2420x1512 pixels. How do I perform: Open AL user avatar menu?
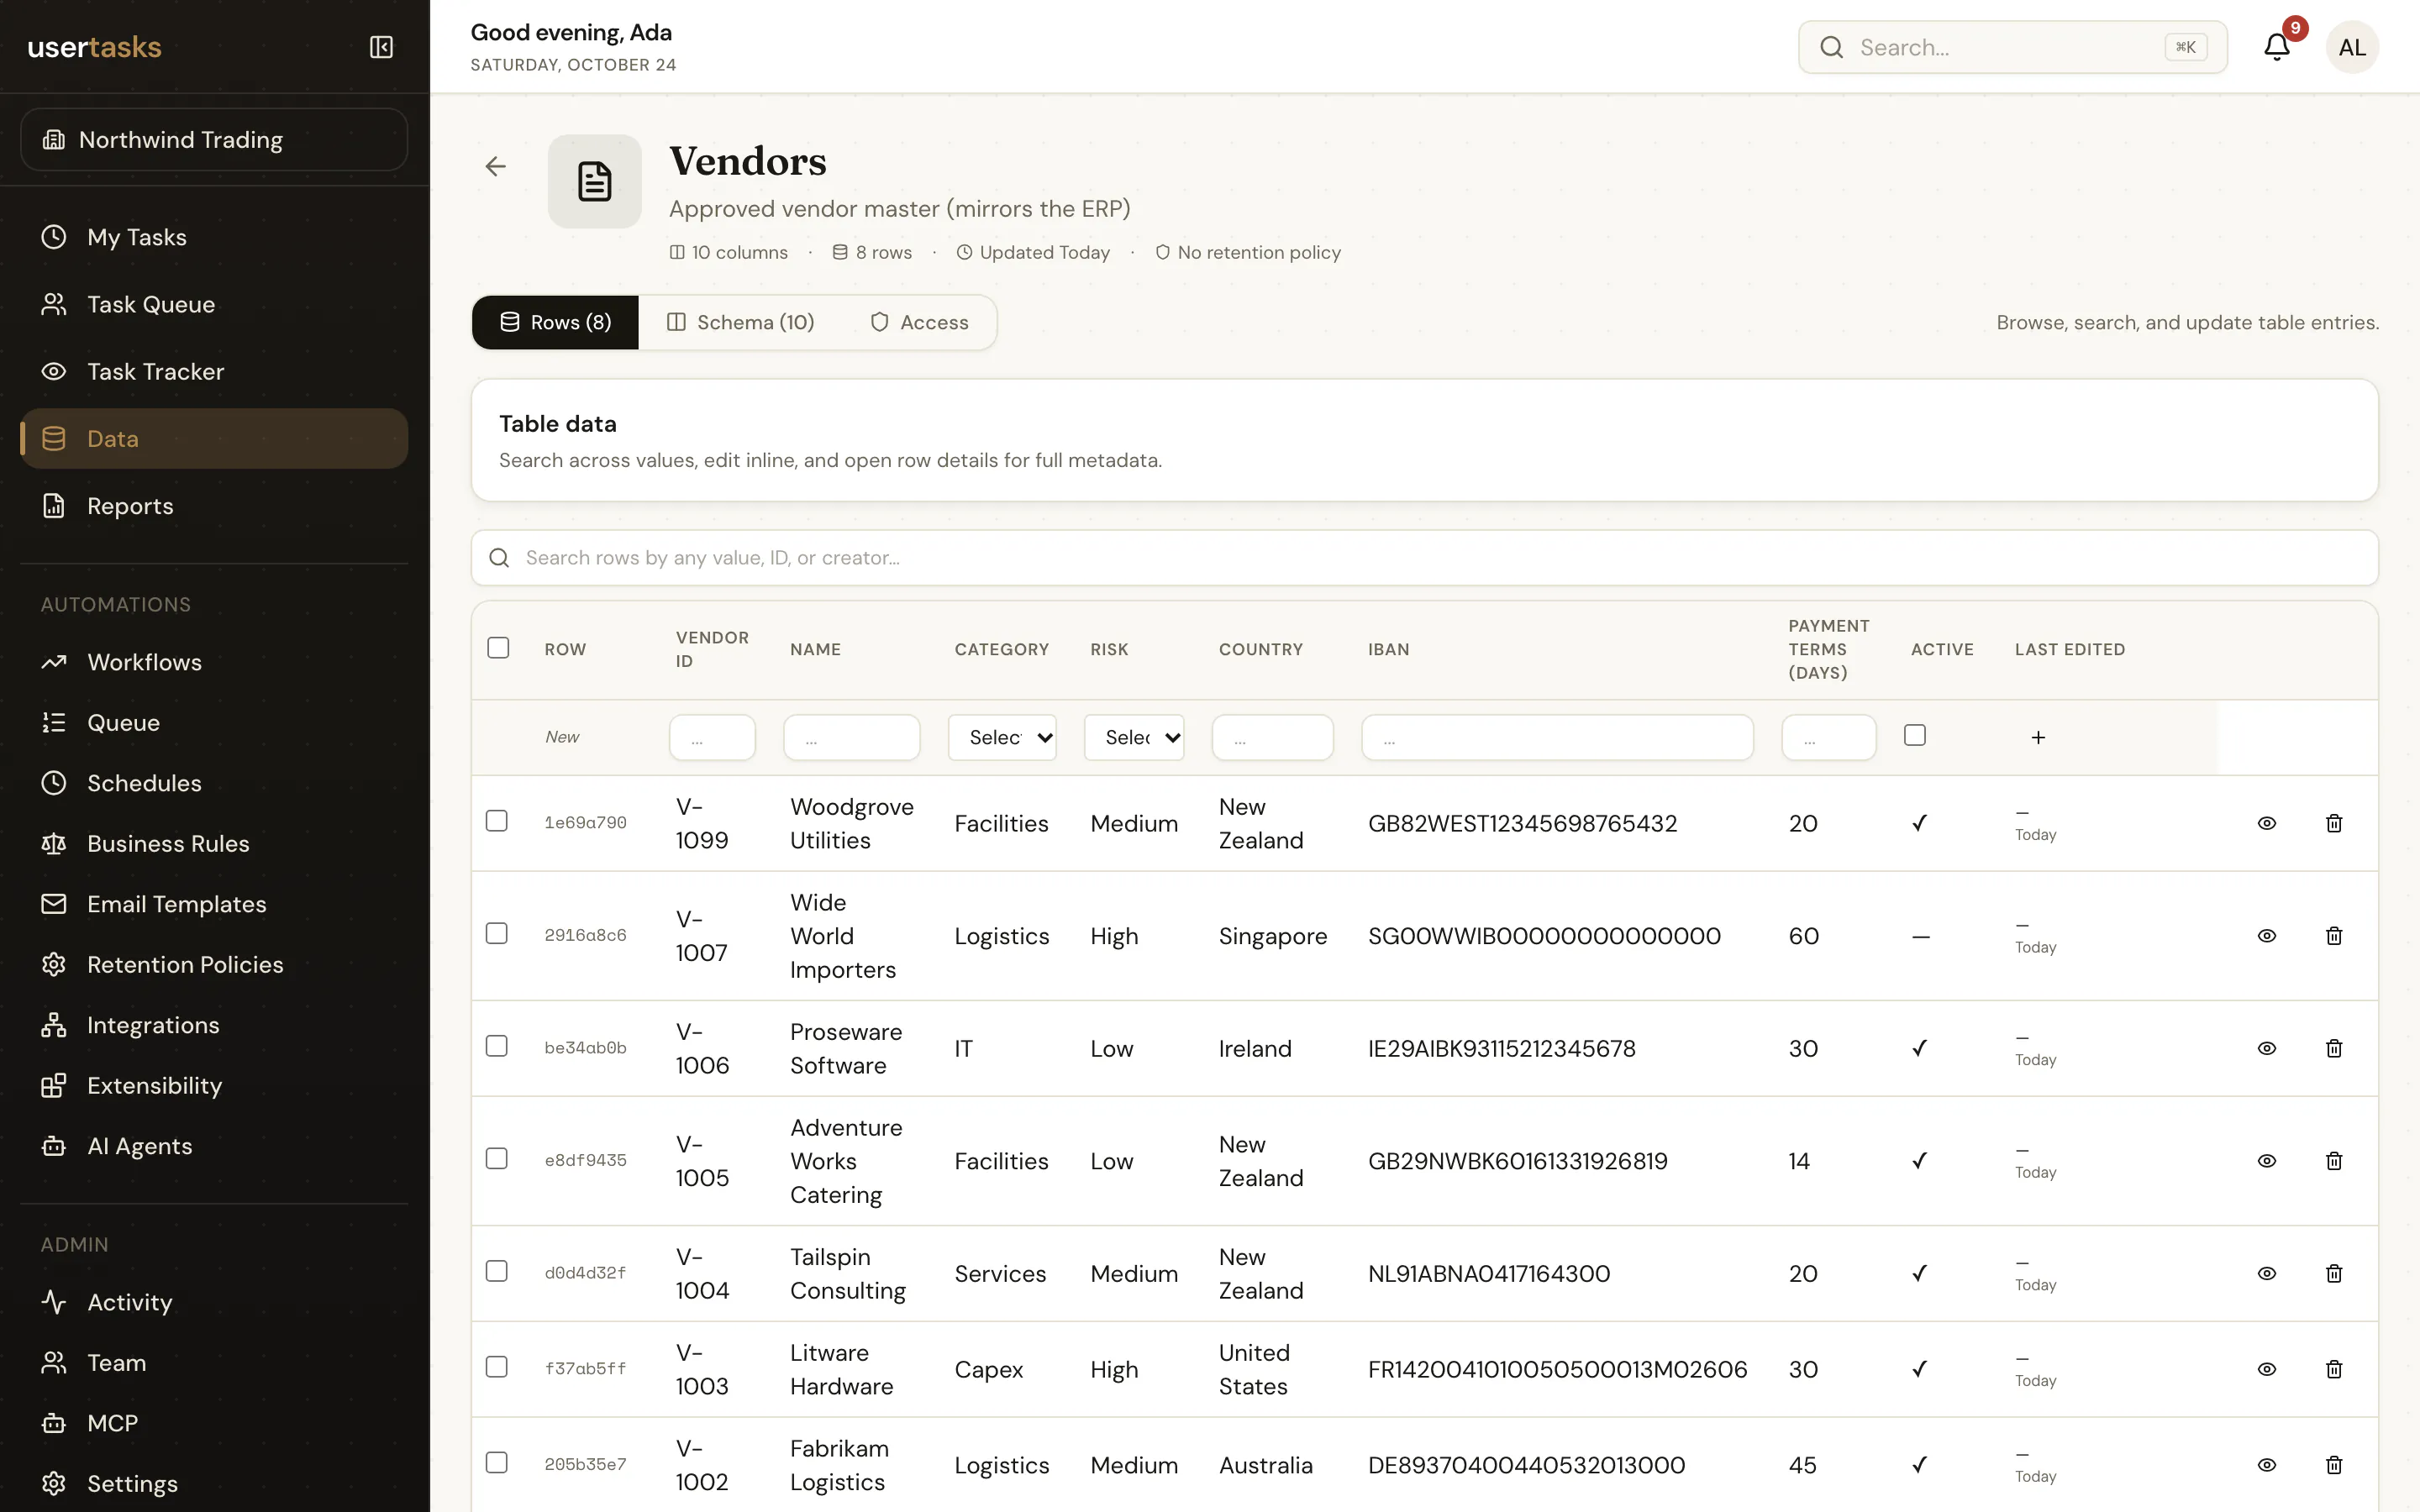[x=2352, y=47]
